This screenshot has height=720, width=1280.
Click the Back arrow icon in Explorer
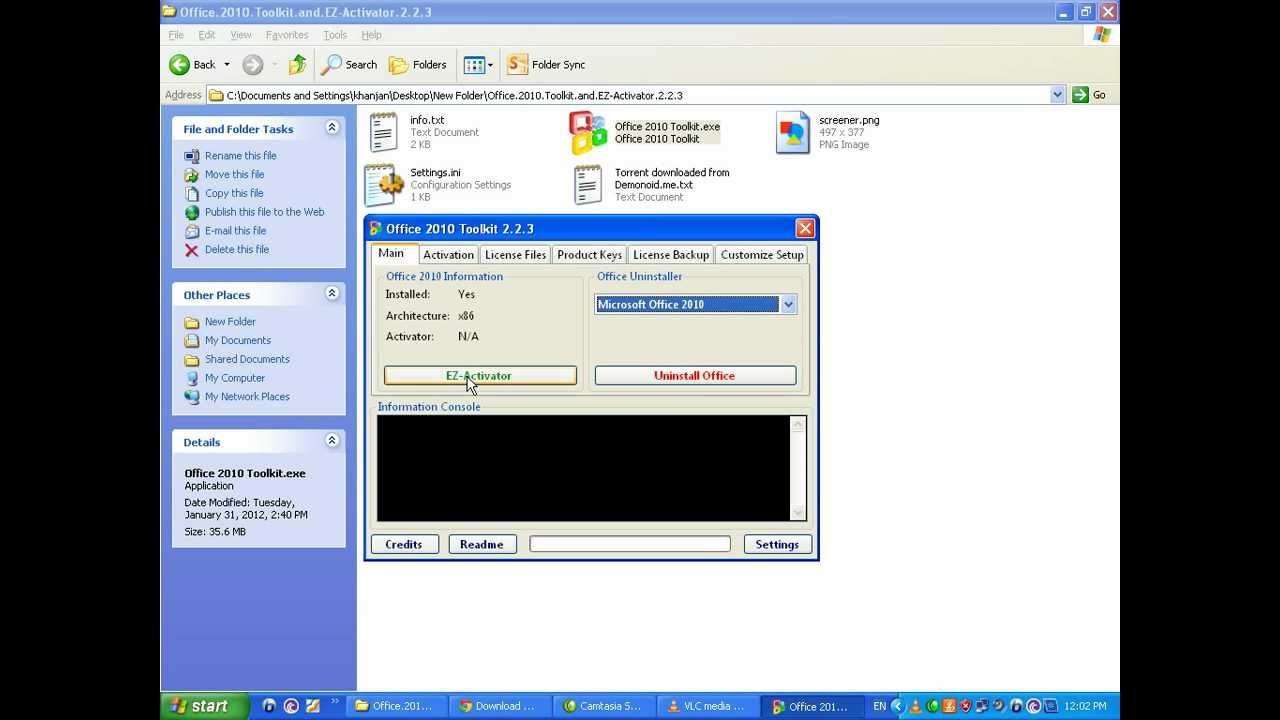click(180, 65)
